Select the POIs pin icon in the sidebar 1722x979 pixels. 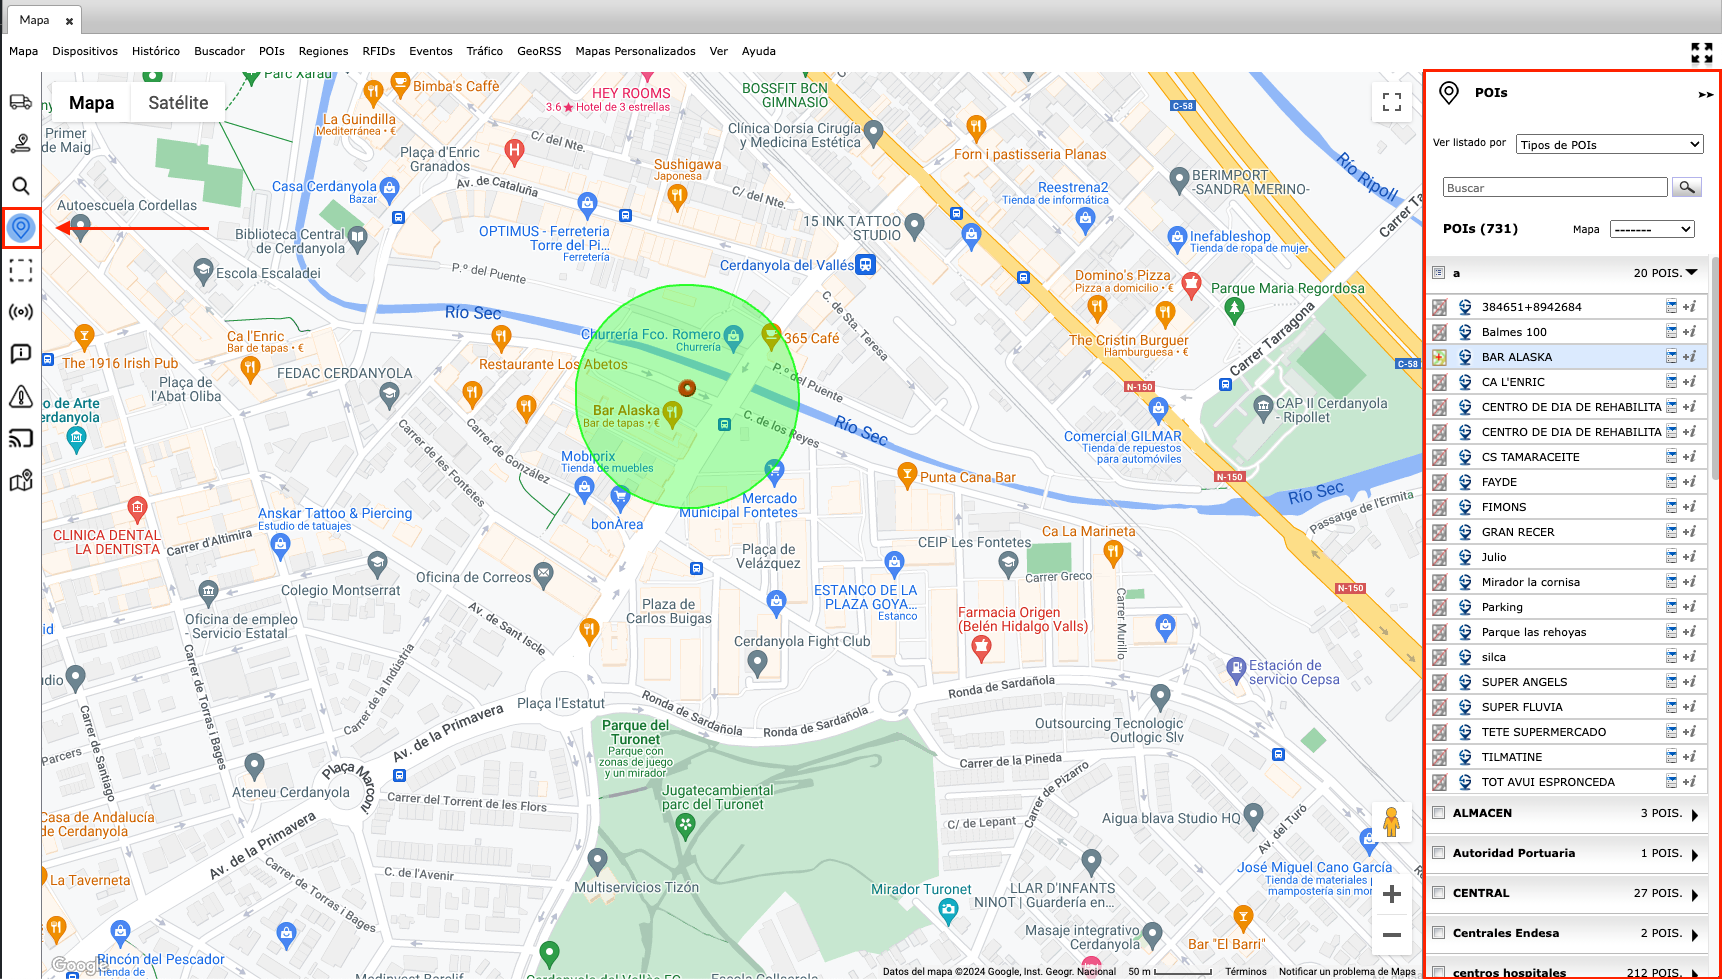pos(21,228)
